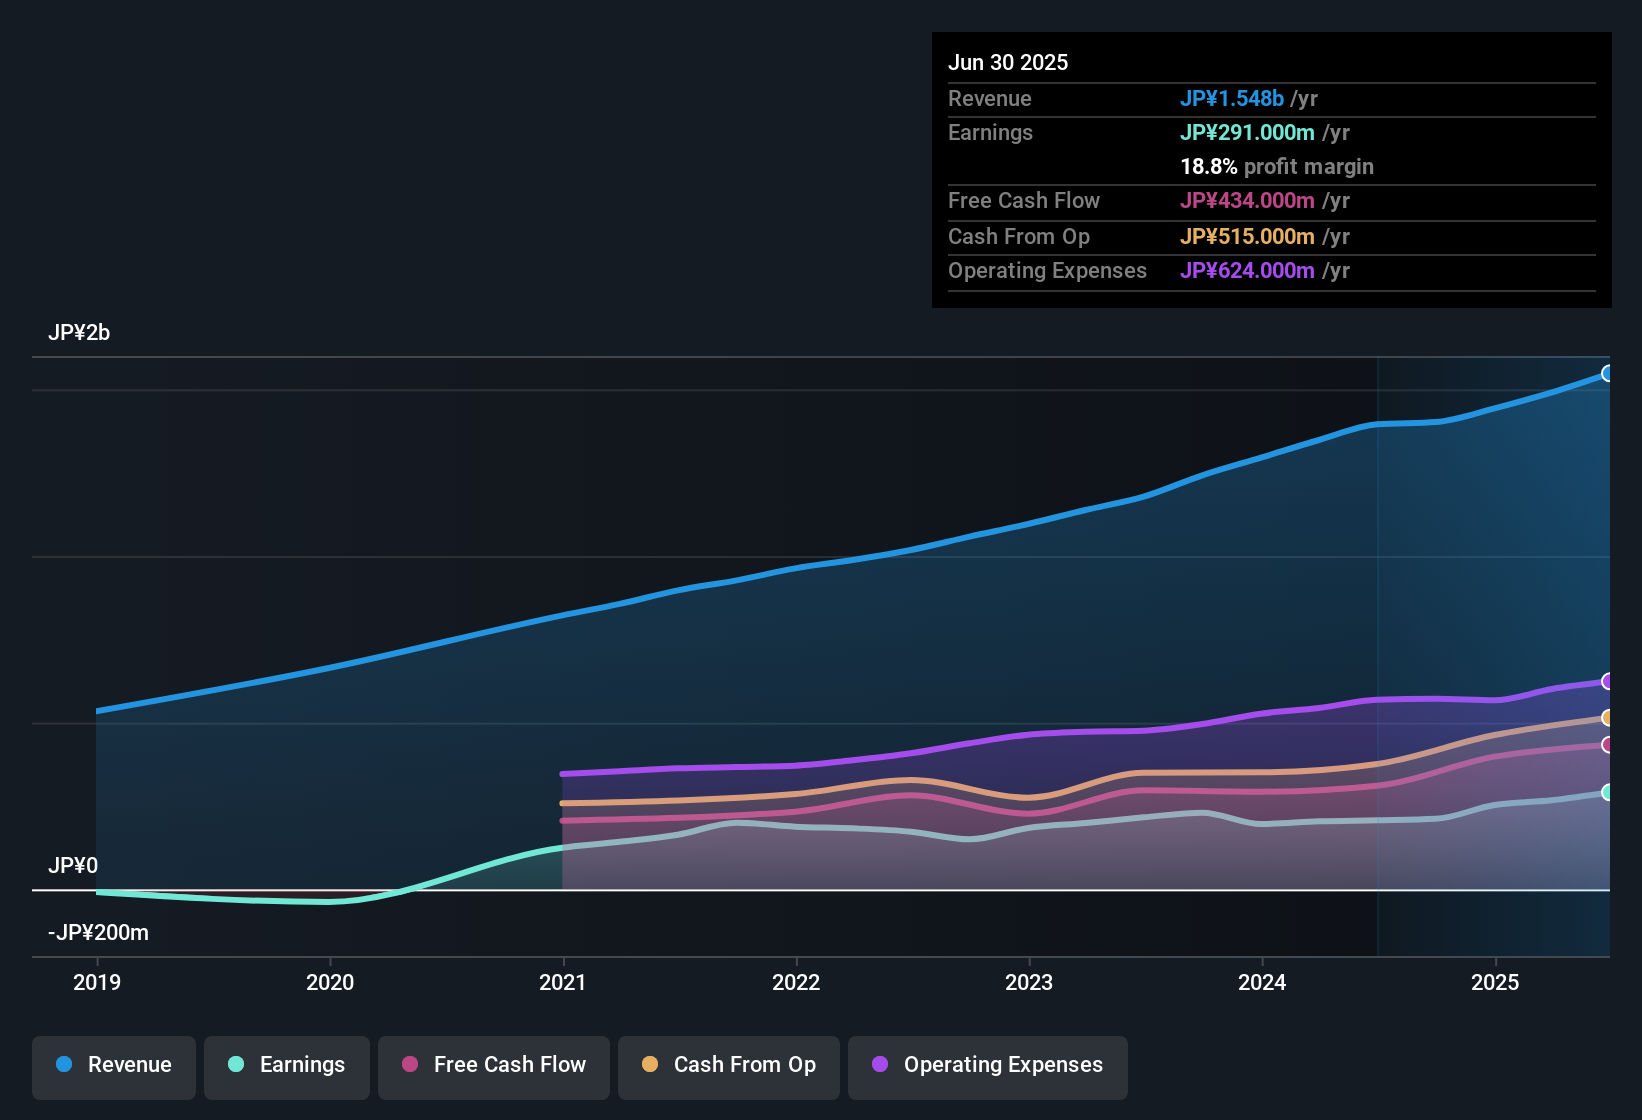Screen dimensions: 1642x1120
Task: Click the JP¥291.000m earnings value in tooltip
Action: pos(1247,132)
